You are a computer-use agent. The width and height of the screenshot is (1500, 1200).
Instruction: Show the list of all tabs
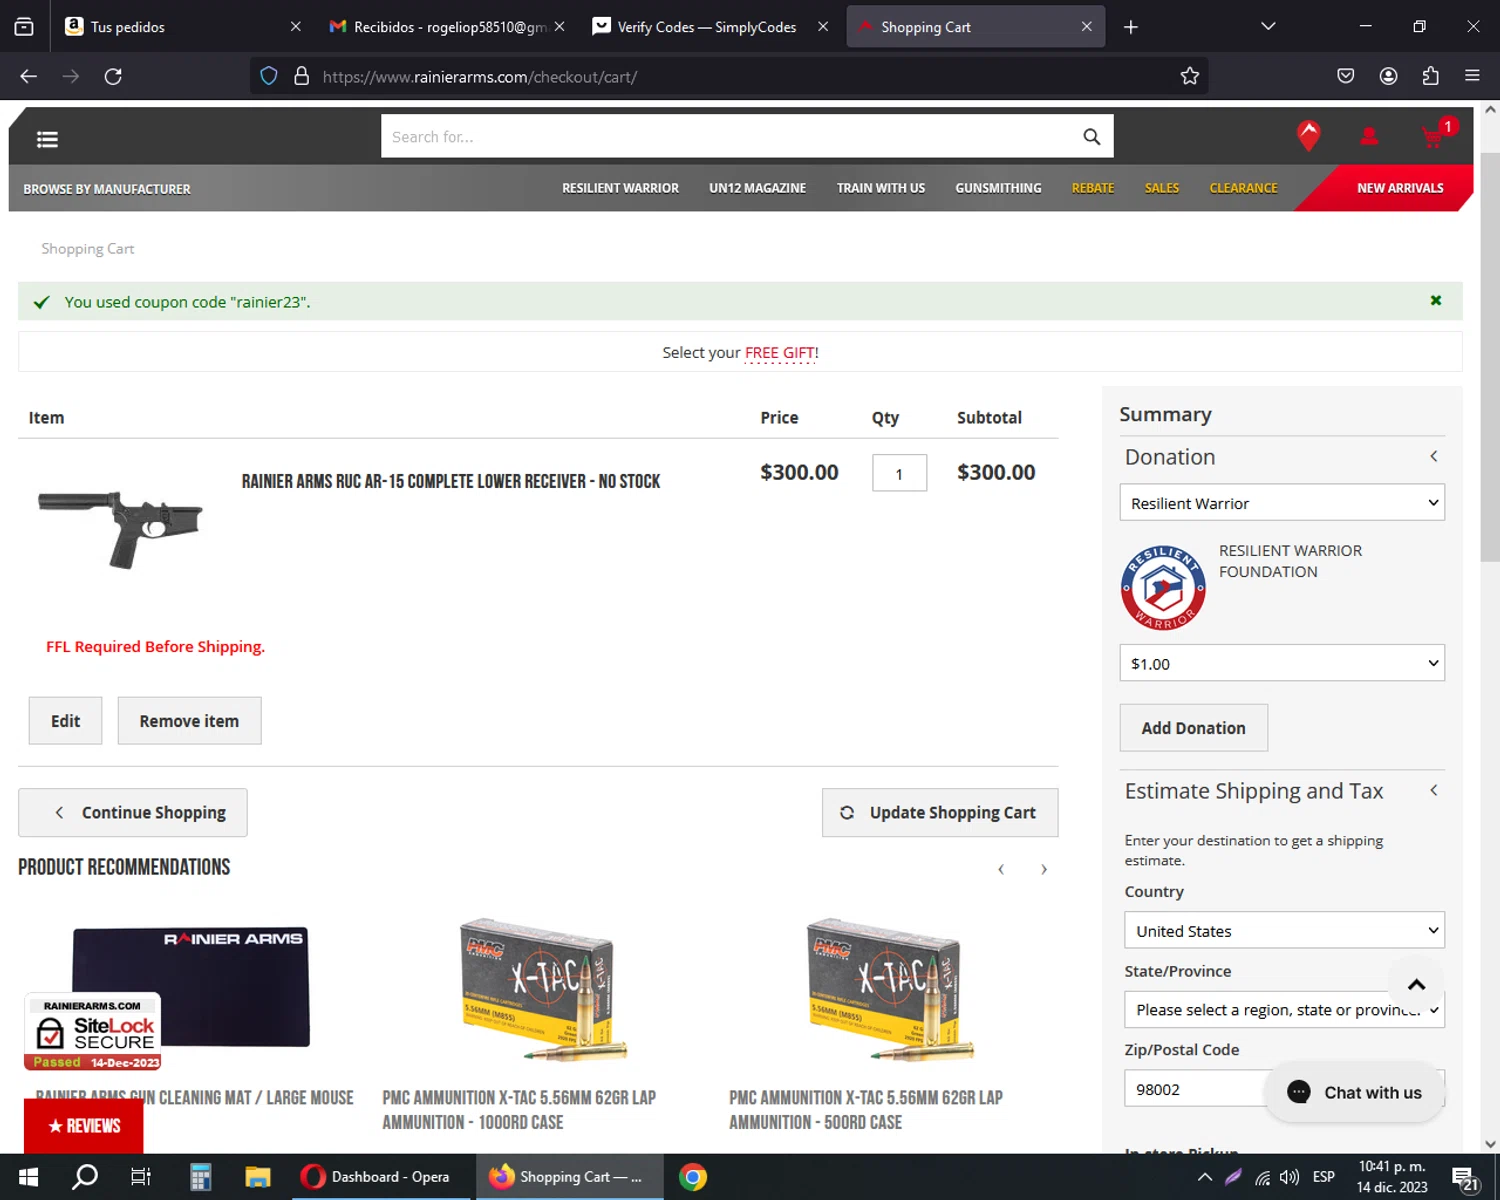pos(1268,27)
